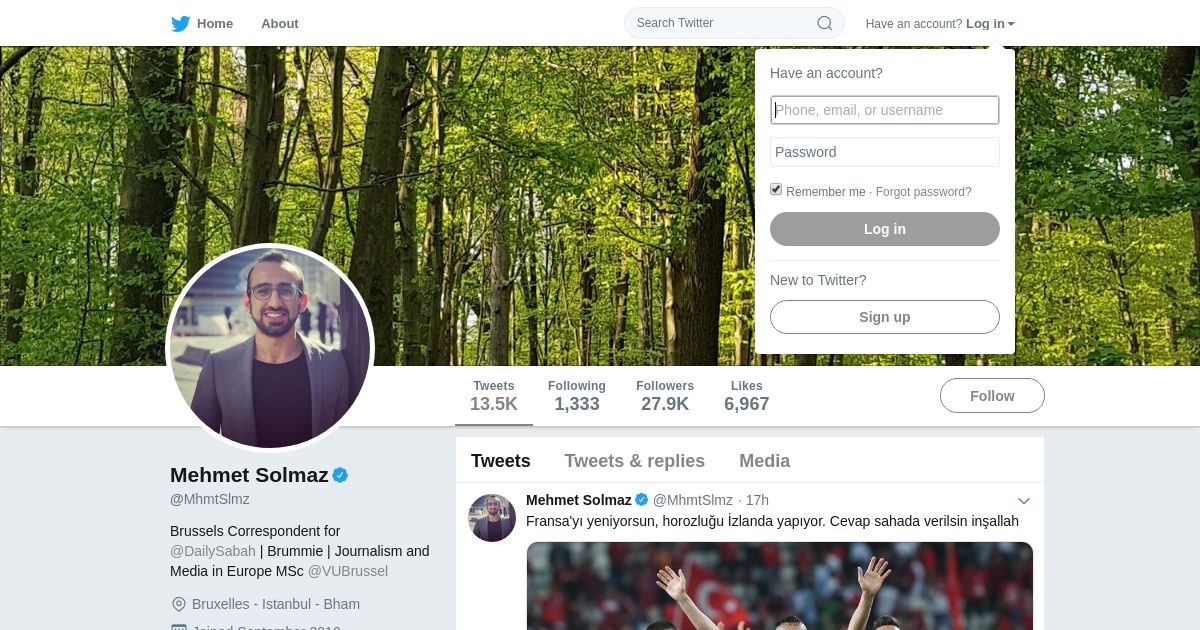Open the Forgot password link

pos(924,192)
